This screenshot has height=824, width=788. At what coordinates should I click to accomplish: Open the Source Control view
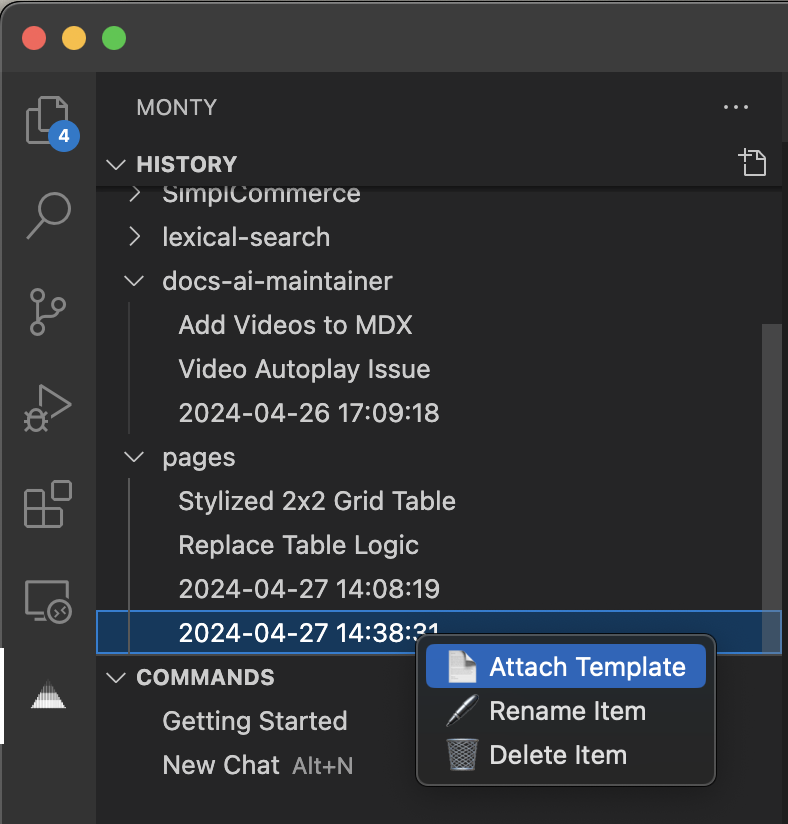[48, 312]
